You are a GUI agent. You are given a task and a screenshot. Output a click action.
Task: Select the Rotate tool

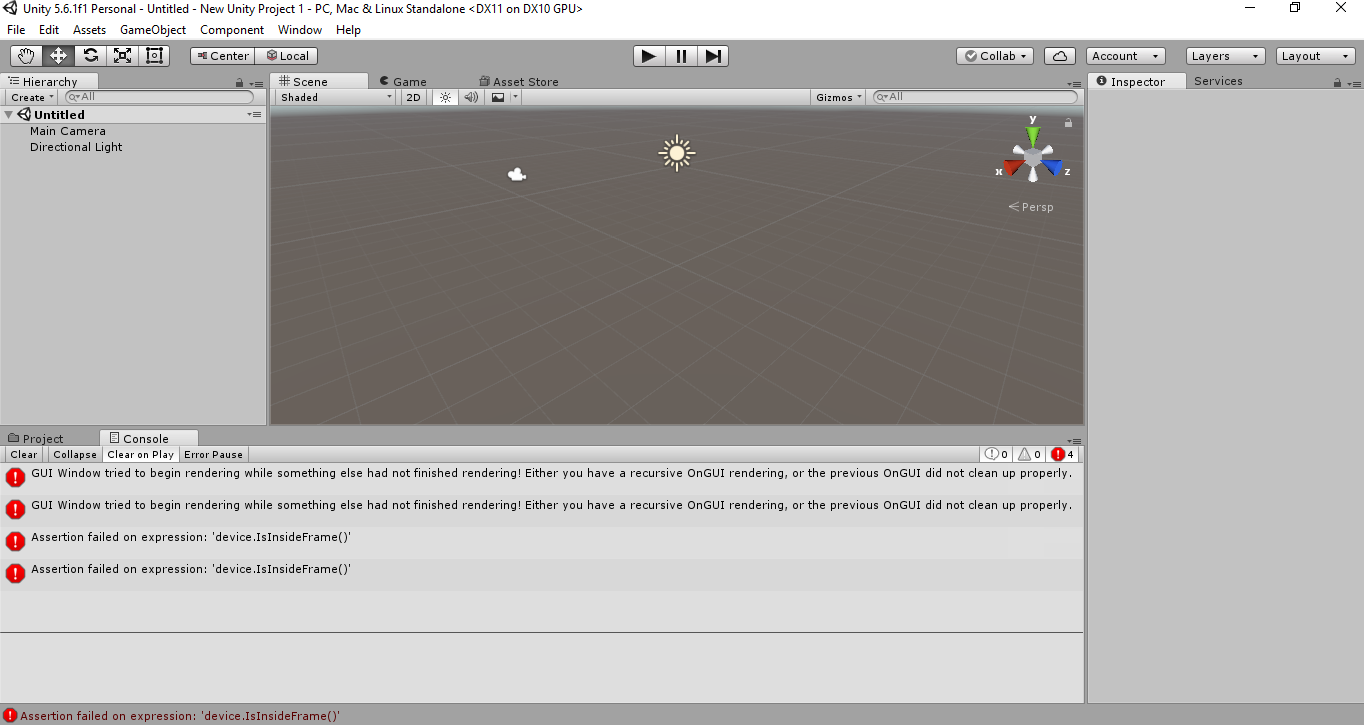tap(90, 55)
